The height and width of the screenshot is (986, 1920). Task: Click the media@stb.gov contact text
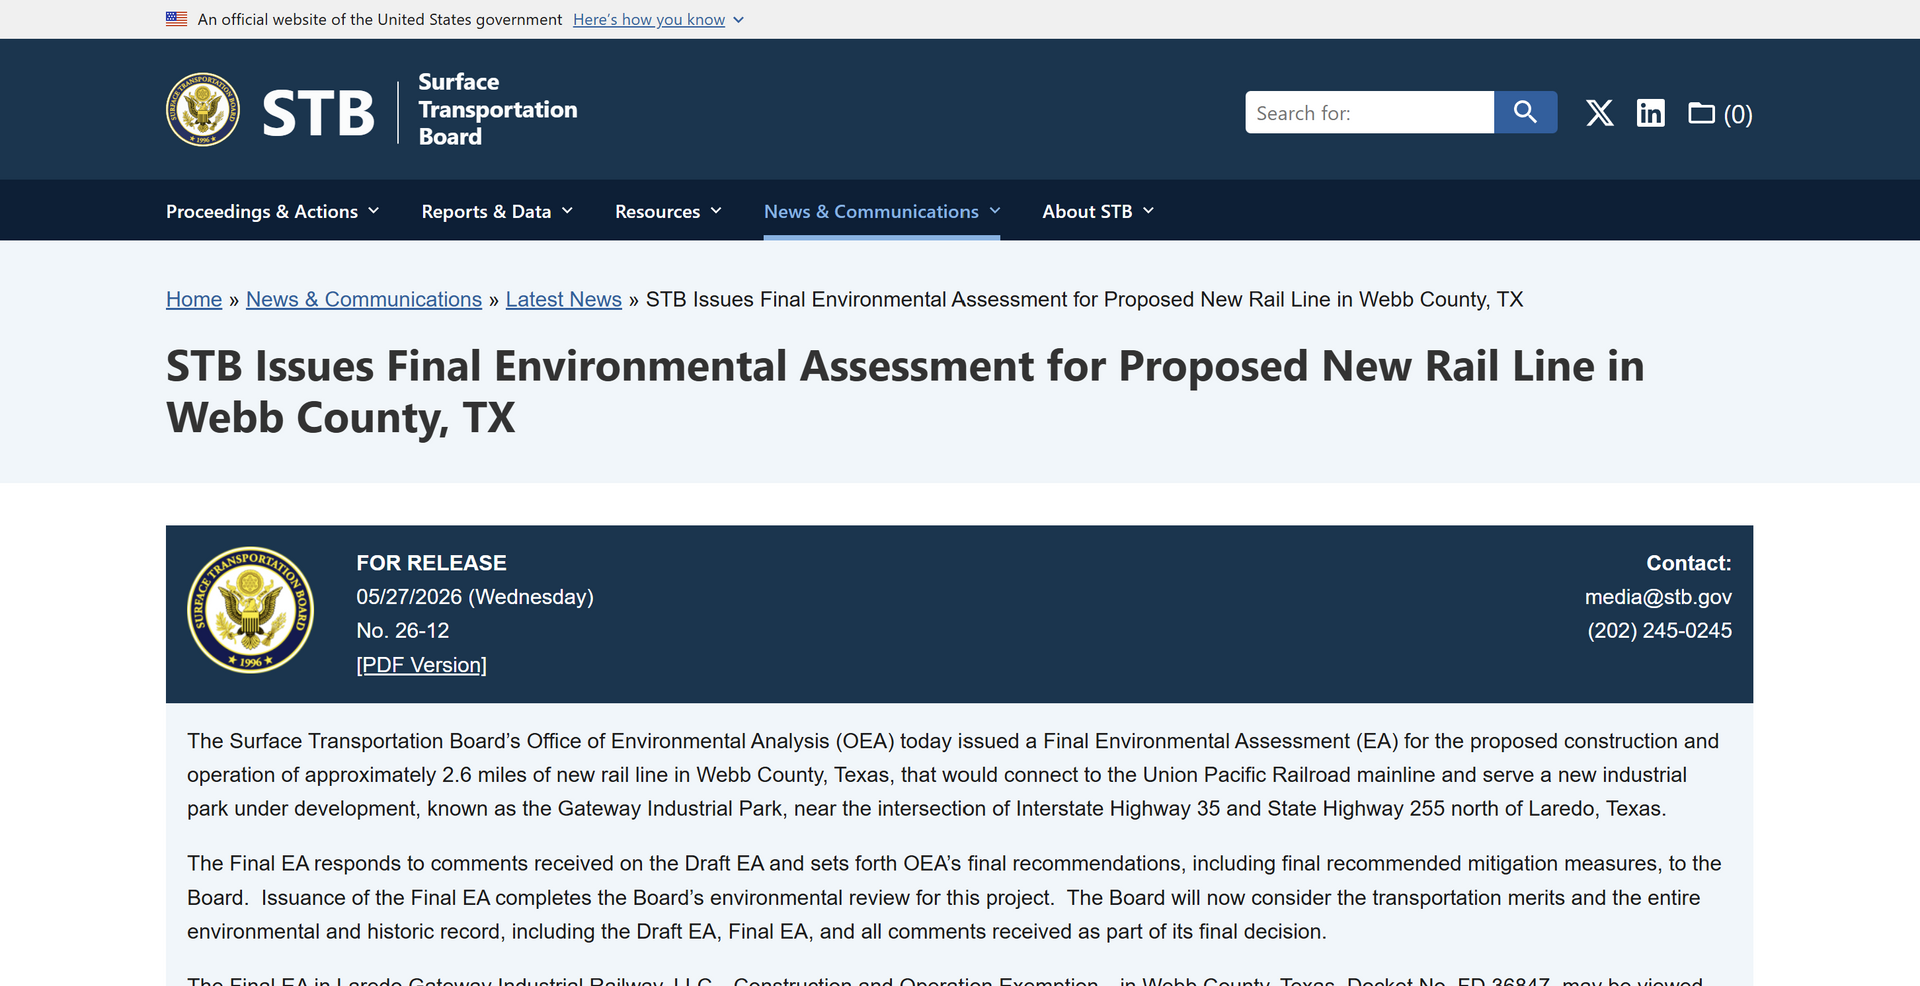coord(1658,597)
